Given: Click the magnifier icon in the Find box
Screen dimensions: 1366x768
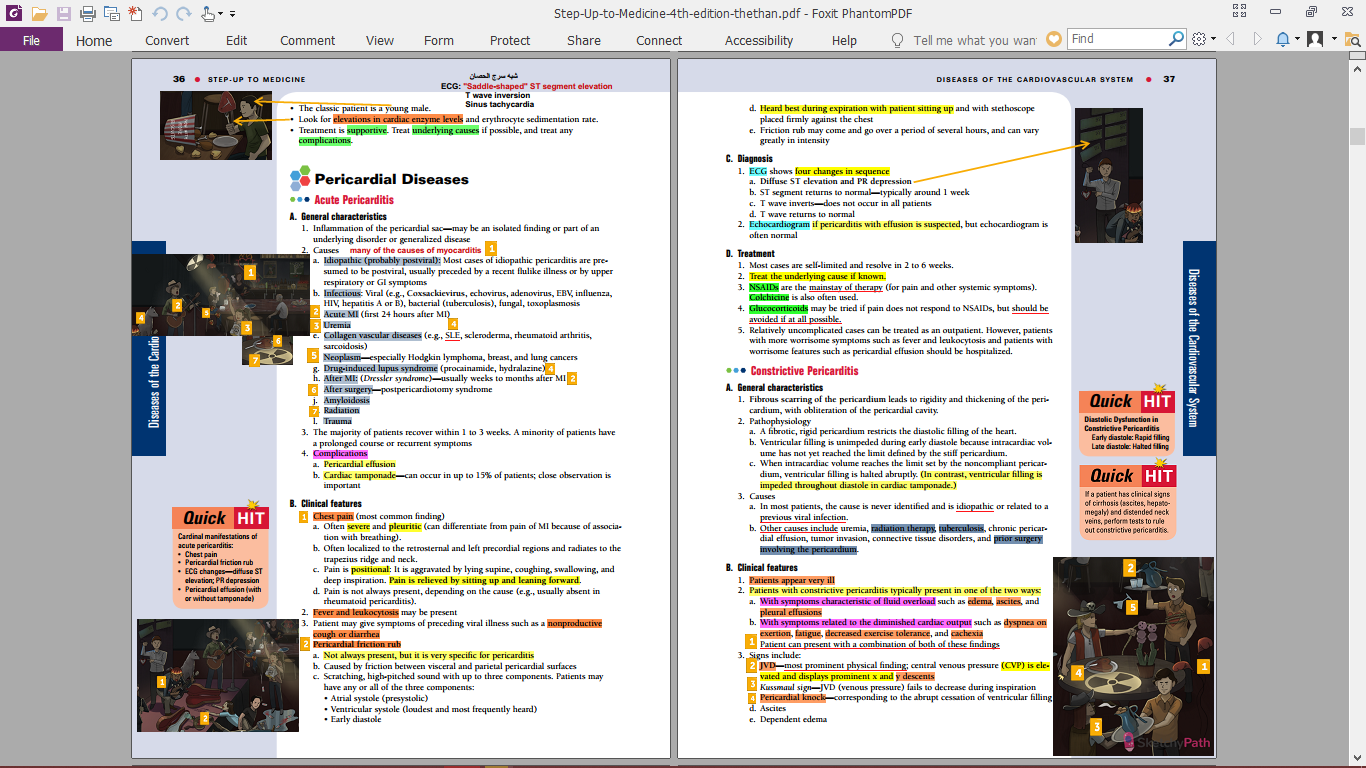Looking at the screenshot, I should pos(1177,39).
